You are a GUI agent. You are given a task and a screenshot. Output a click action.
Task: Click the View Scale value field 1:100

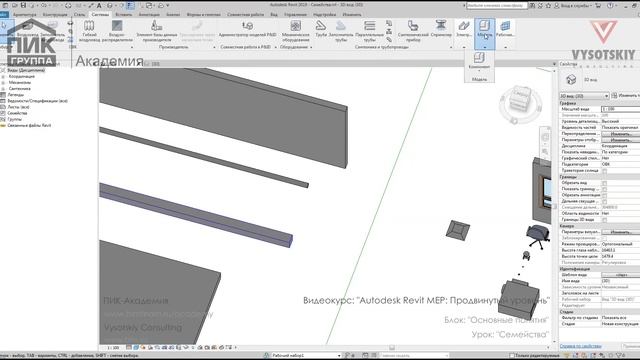click(620, 109)
